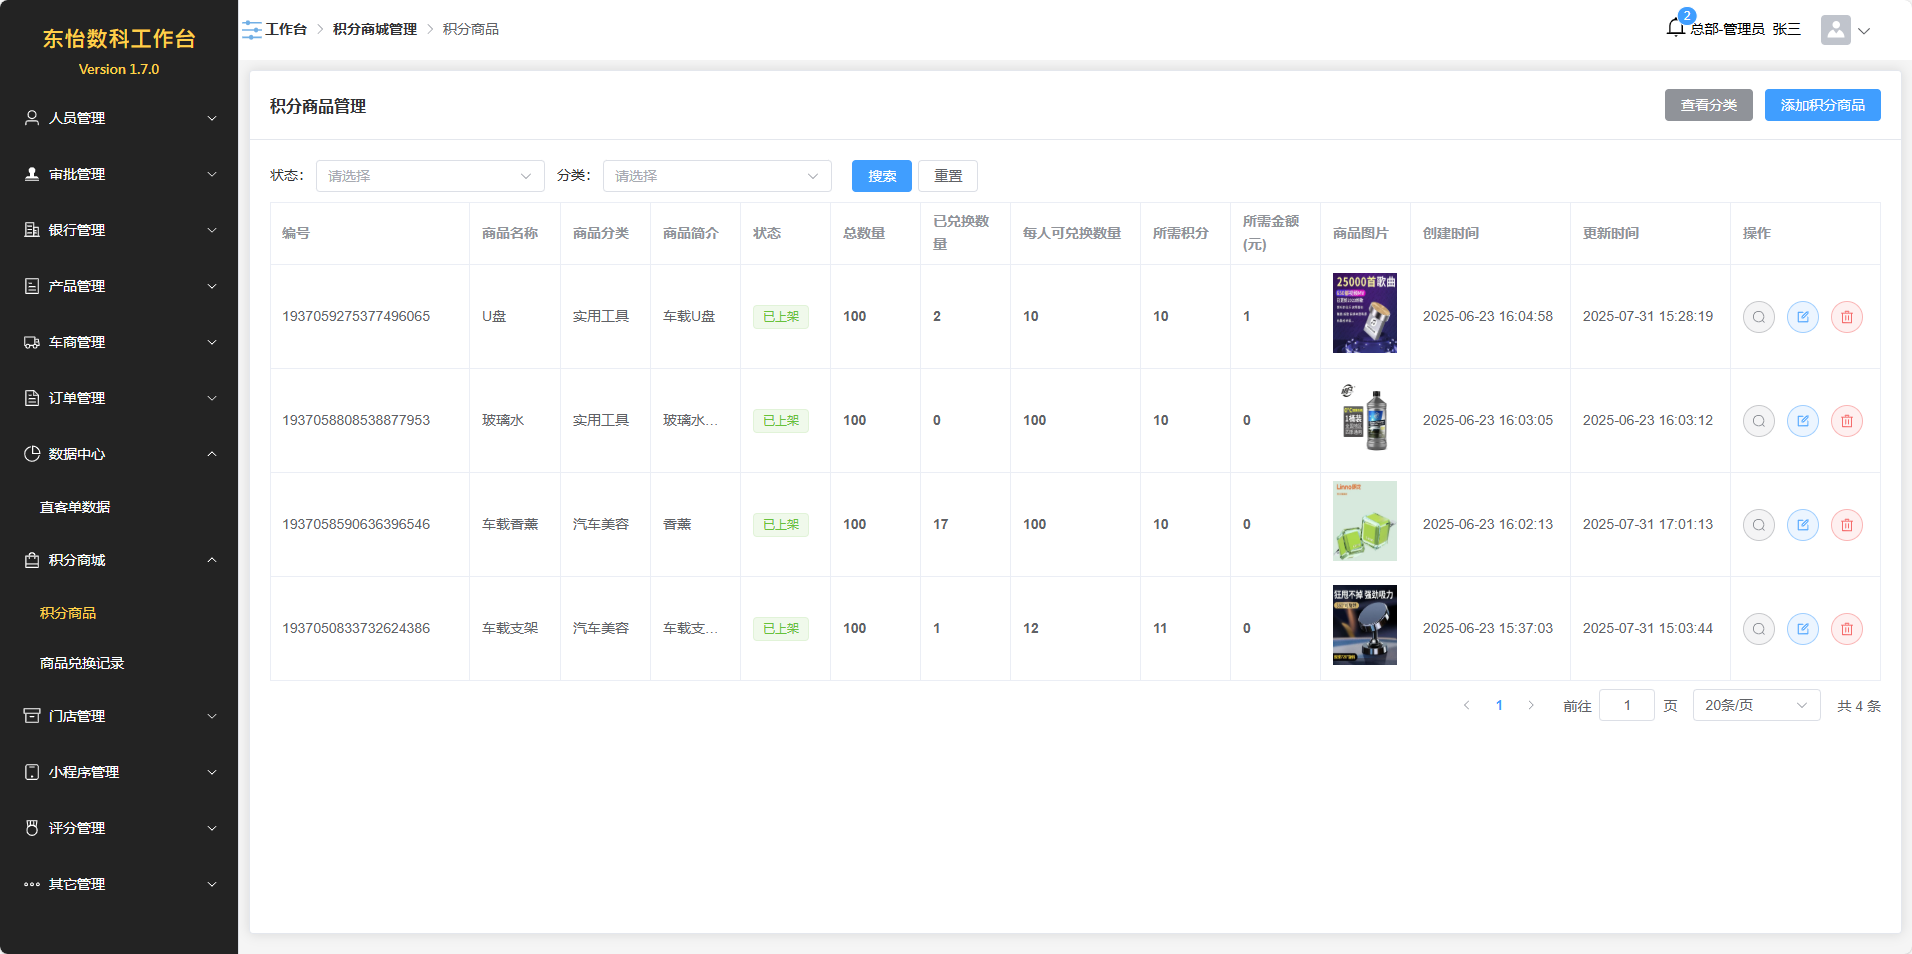
Task: Open the 分类 filter dropdown
Action: [x=716, y=176]
